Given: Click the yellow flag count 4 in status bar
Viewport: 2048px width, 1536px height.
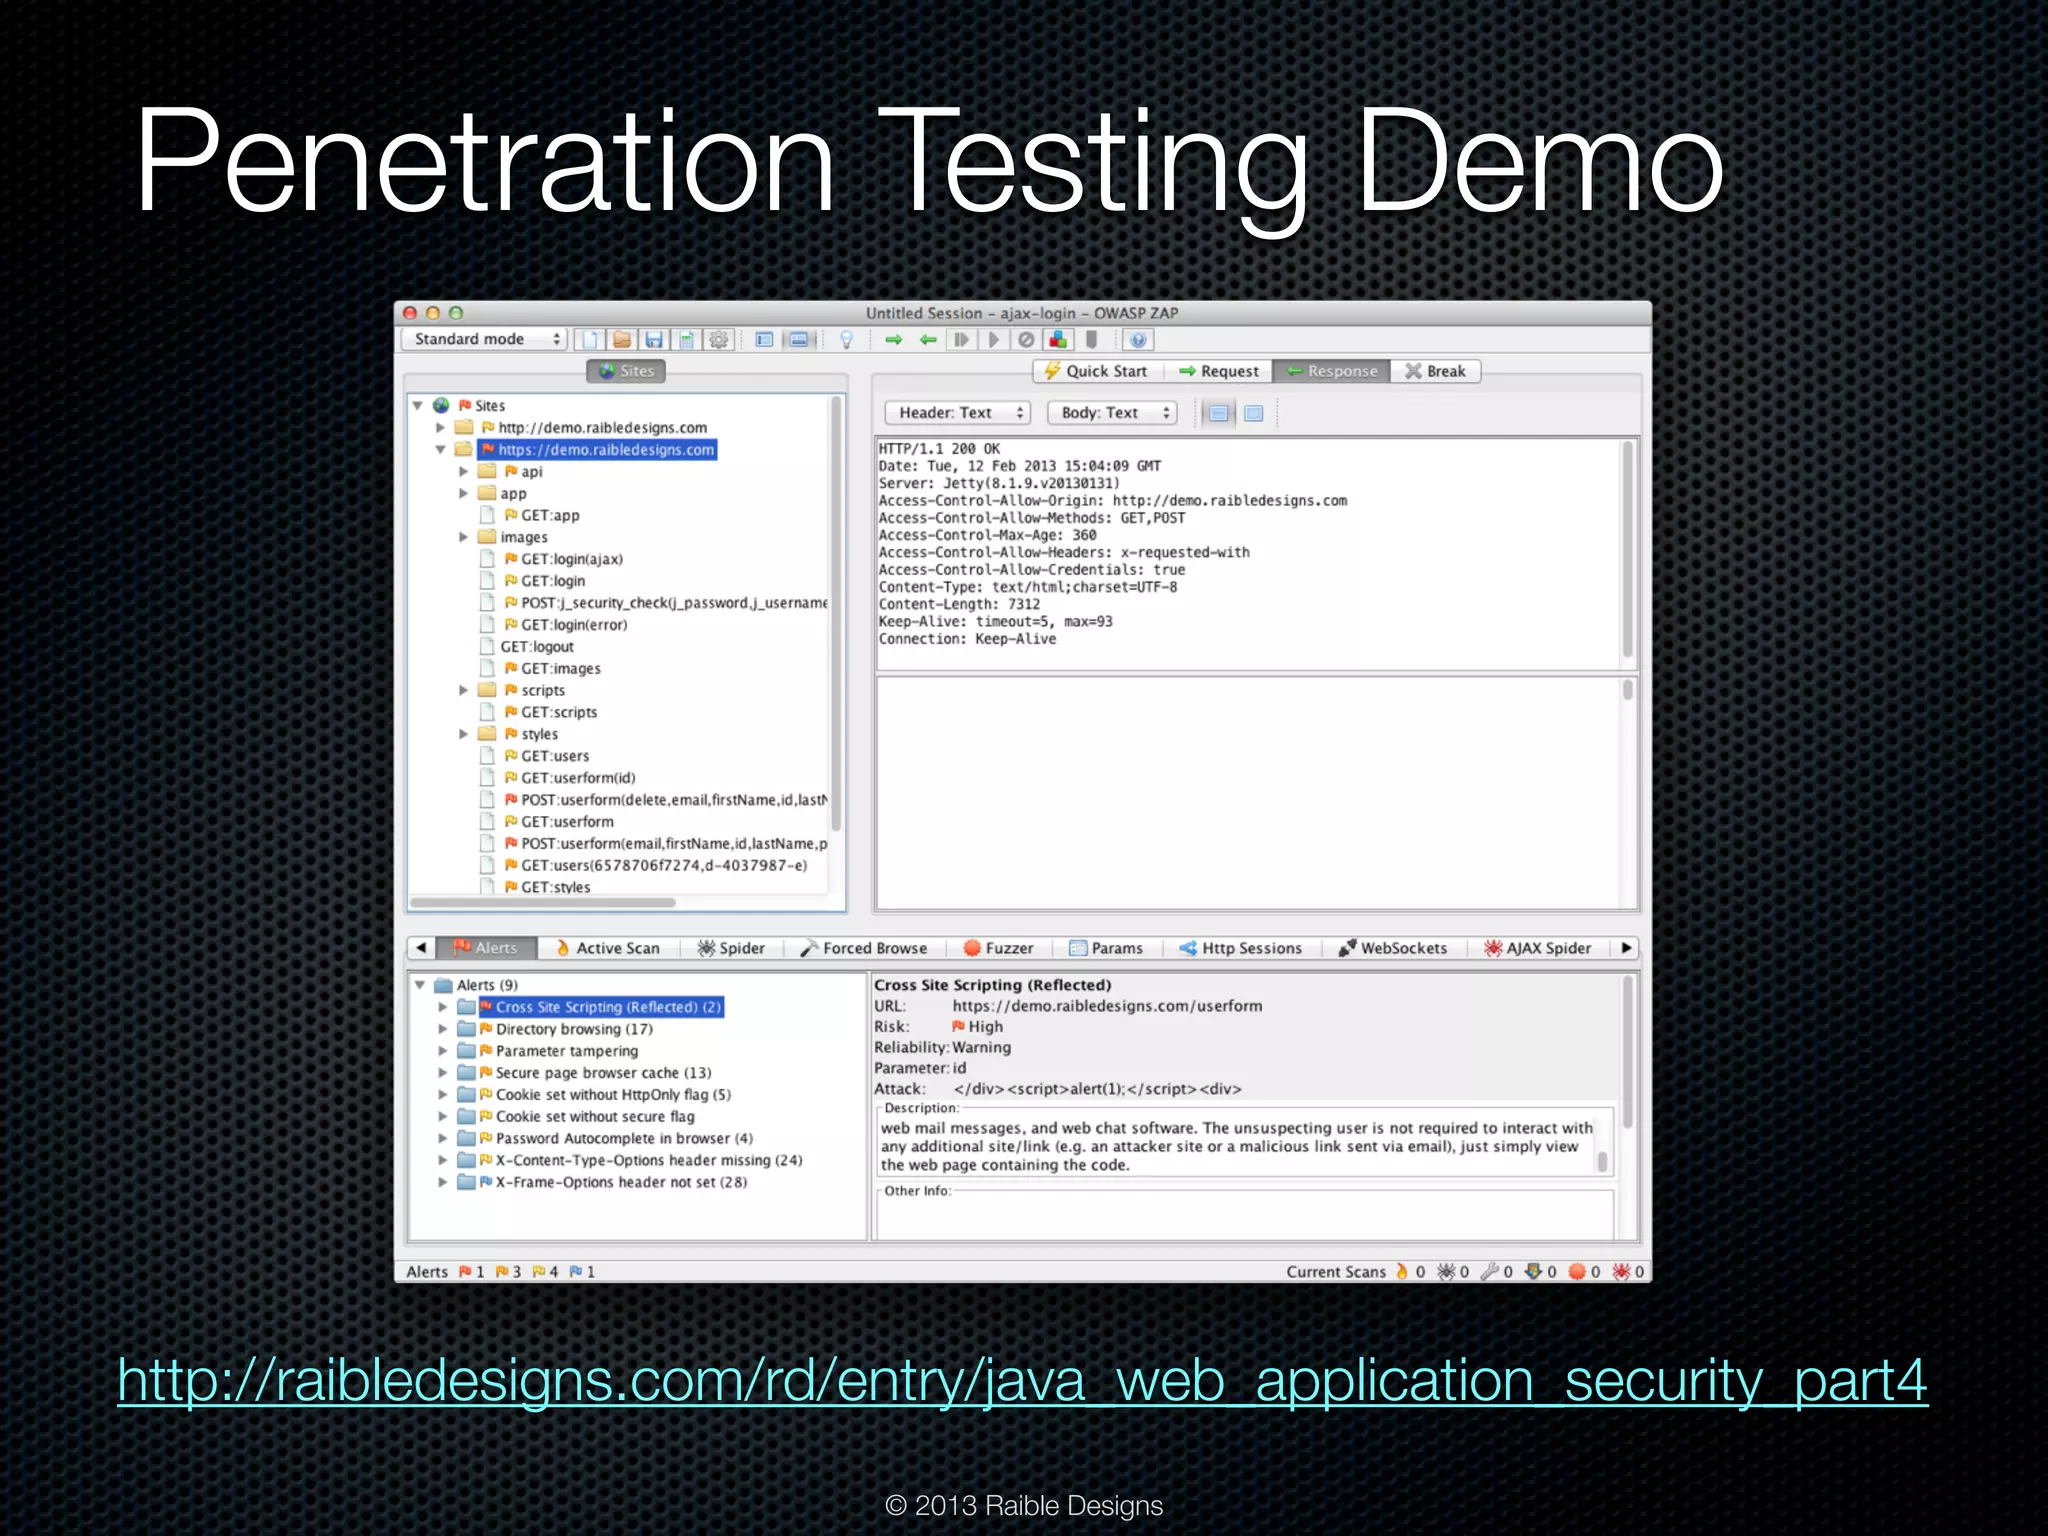Looking at the screenshot, I should tap(545, 1272).
